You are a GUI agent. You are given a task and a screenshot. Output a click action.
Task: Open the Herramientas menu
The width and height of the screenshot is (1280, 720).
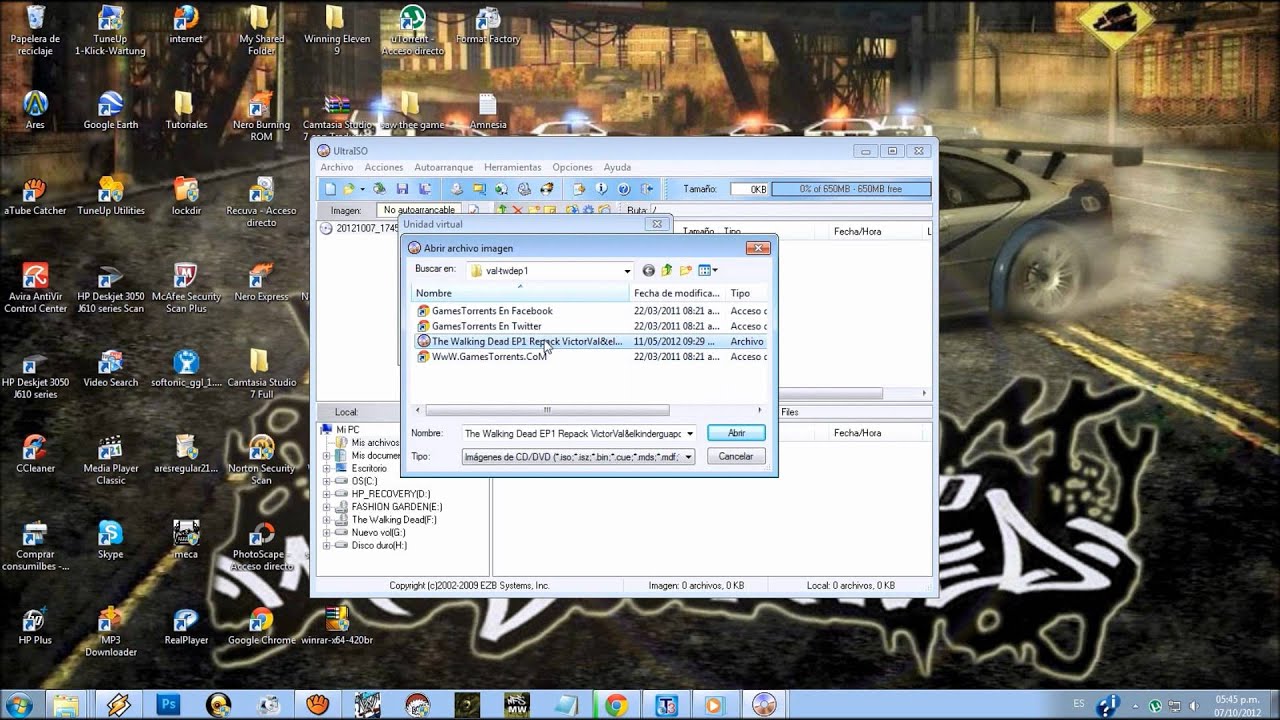coord(513,167)
